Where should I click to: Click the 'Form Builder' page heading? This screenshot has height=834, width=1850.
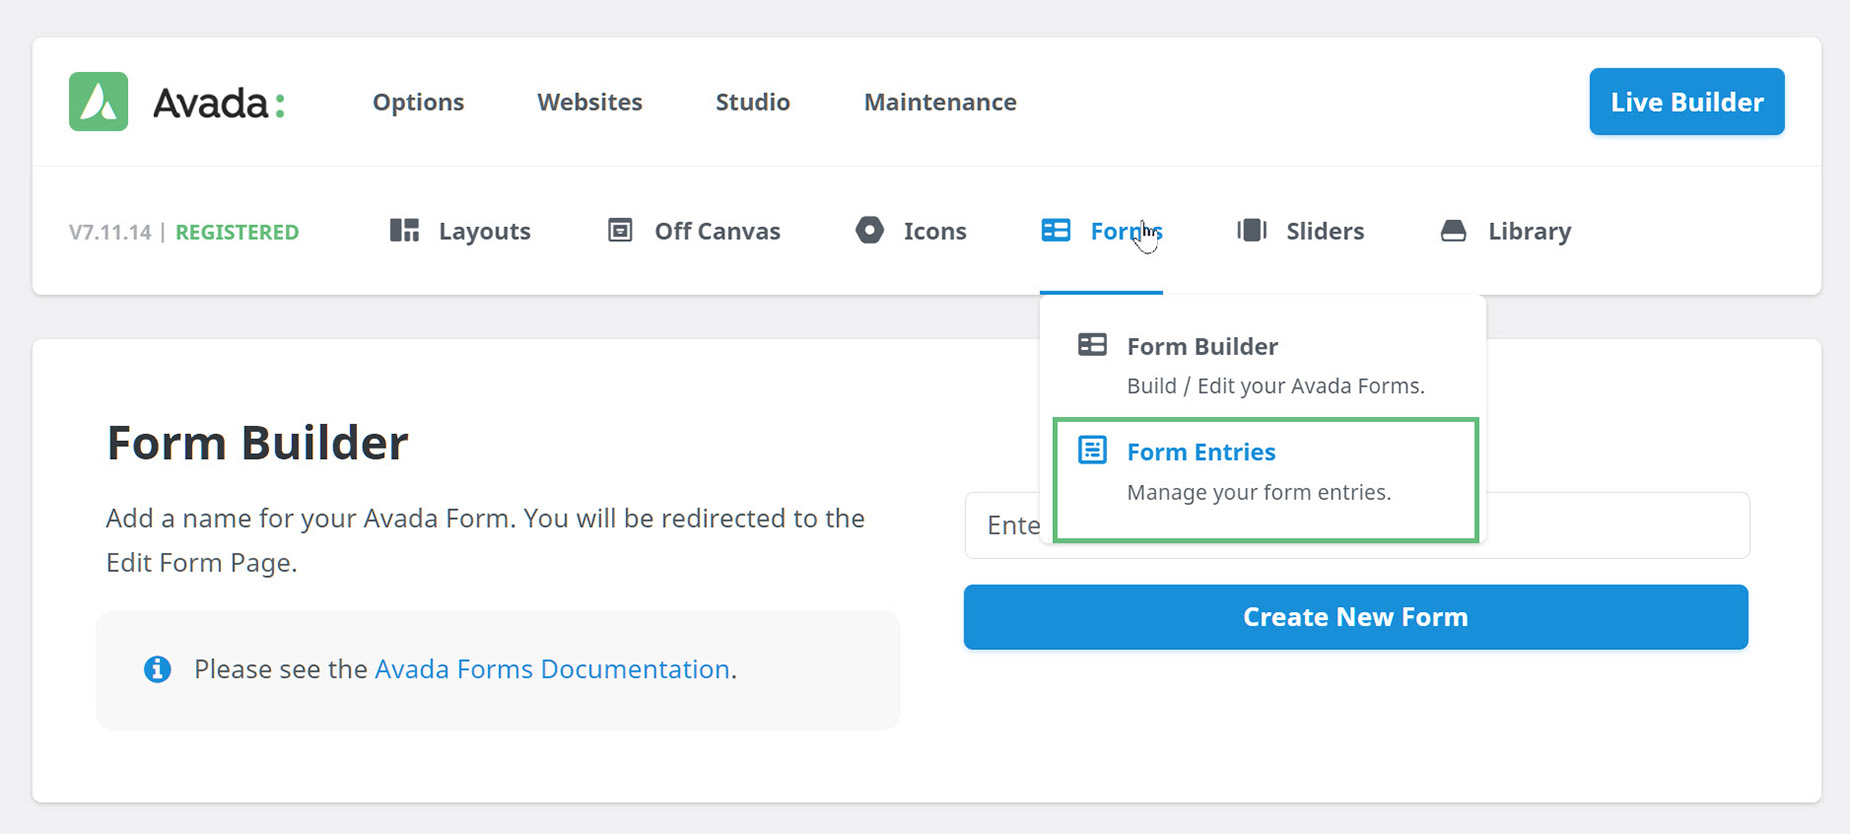257,443
